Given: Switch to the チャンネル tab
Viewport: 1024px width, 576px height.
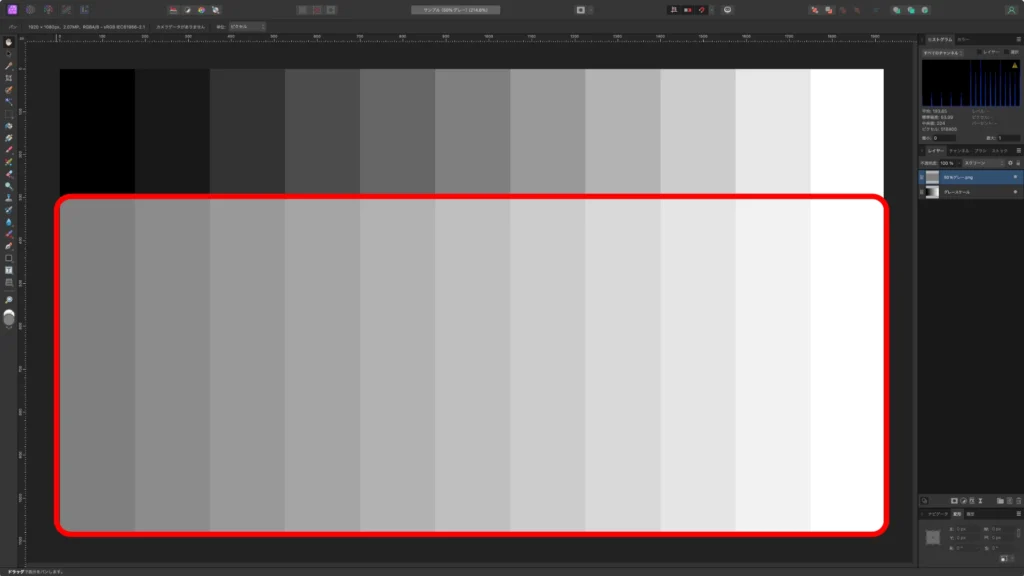Looking at the screenshot, I should coord(959,151).
